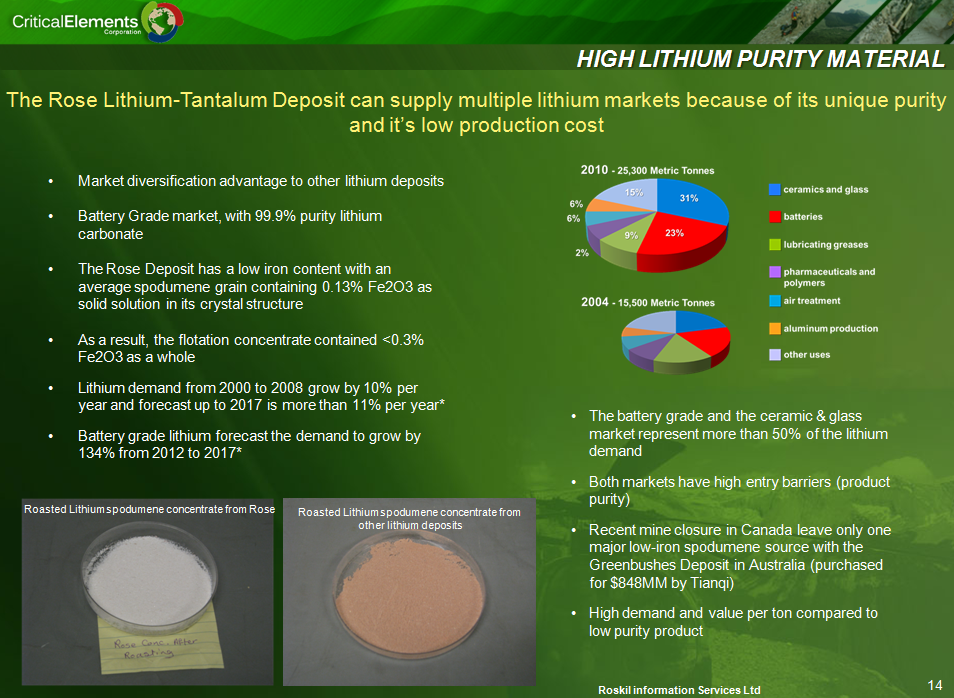Click the 'HIGH LITHIUM PURITY MATERIAL' heading
Screen dimensions: 954x698
click(761, 59)
